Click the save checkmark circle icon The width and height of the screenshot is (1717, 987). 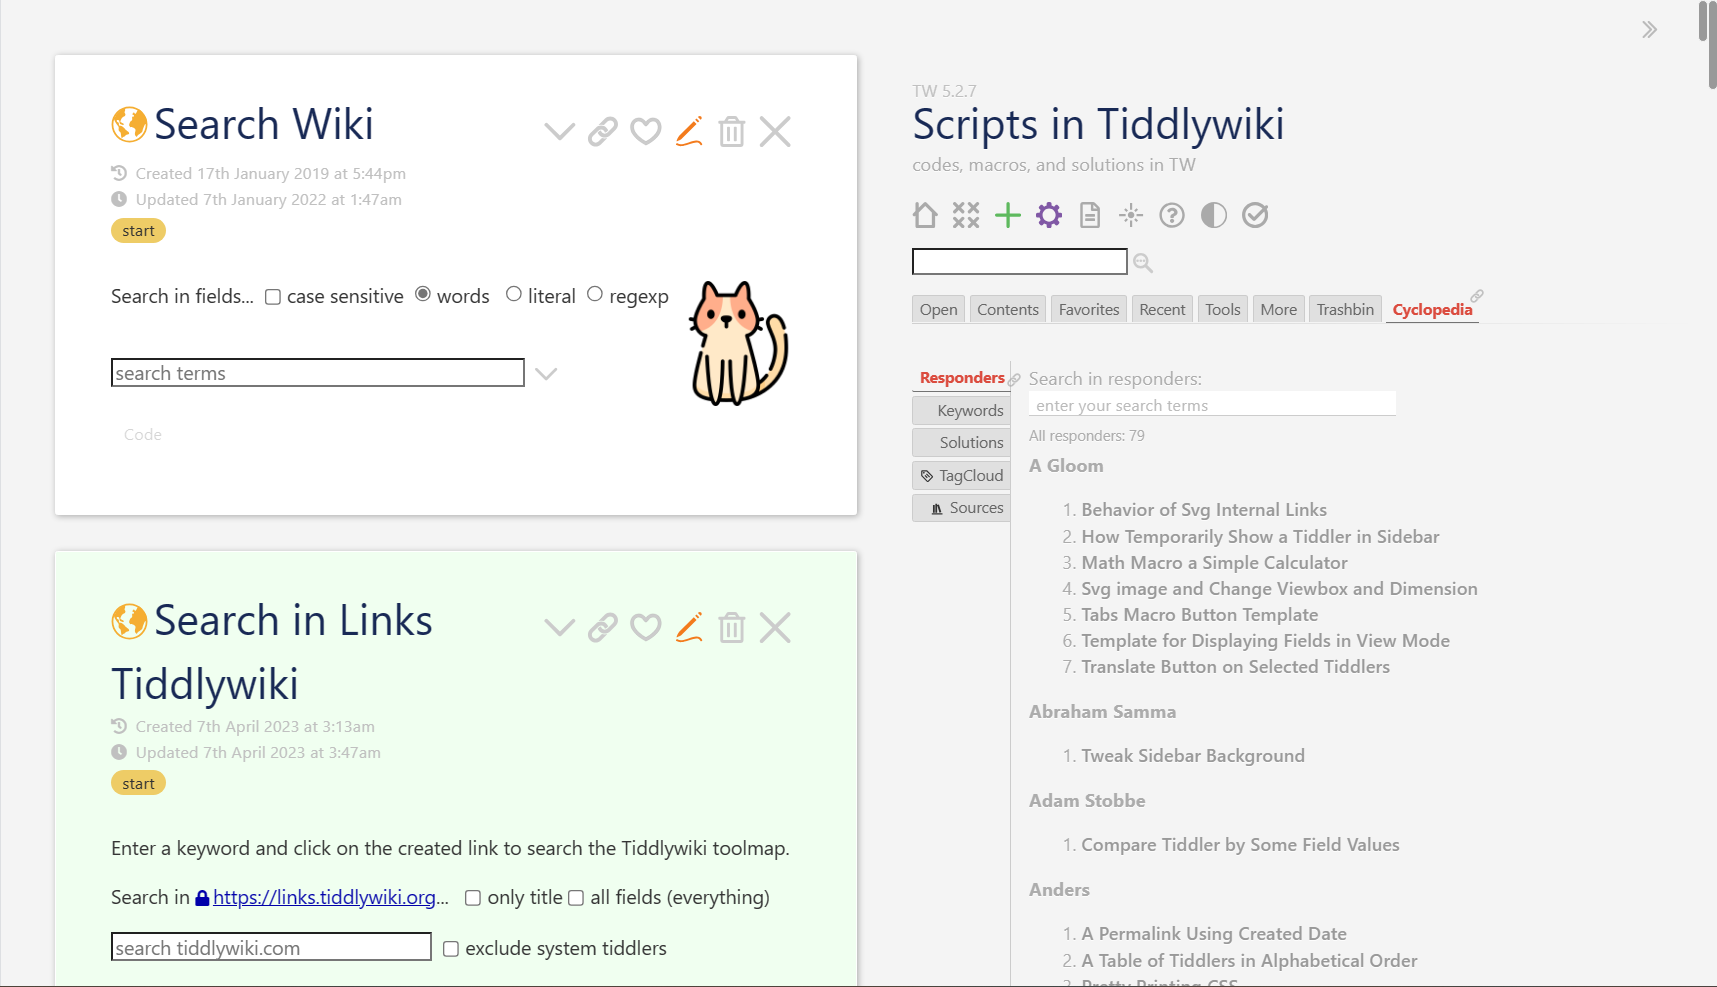[x=1255, y=215]
